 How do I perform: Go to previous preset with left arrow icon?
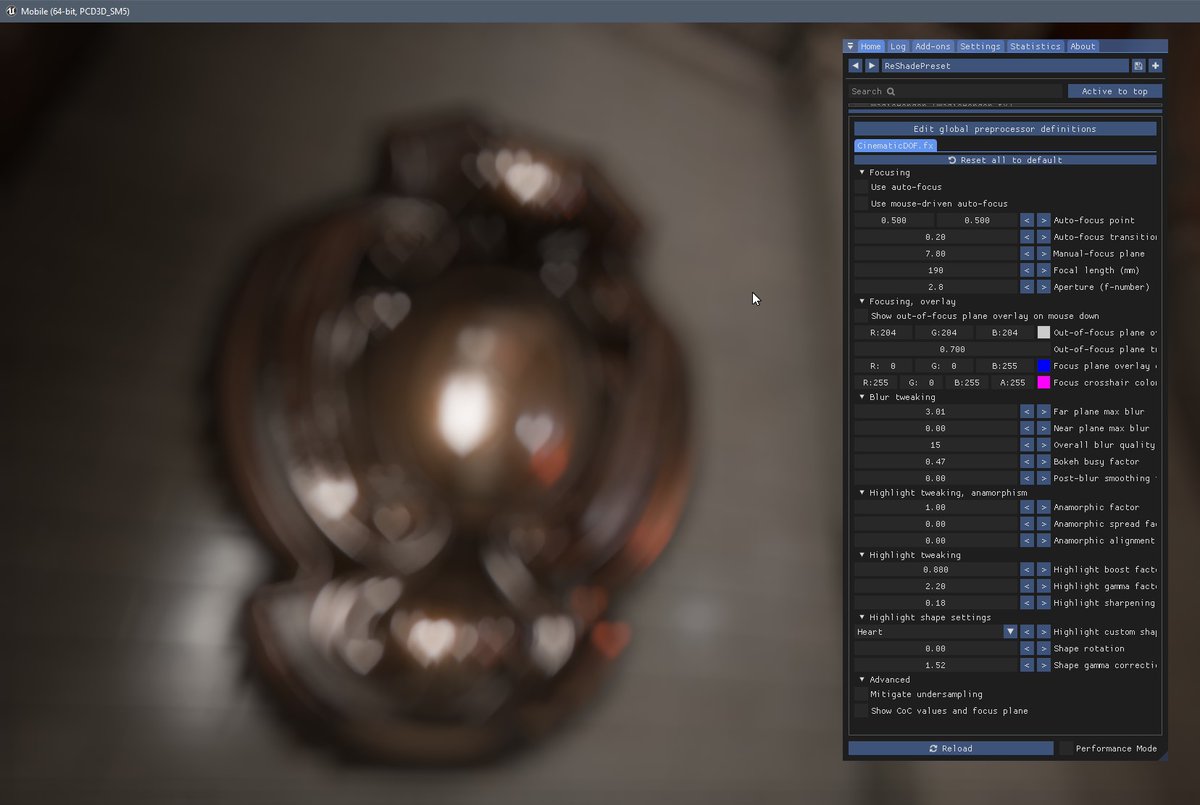point(856,65)
